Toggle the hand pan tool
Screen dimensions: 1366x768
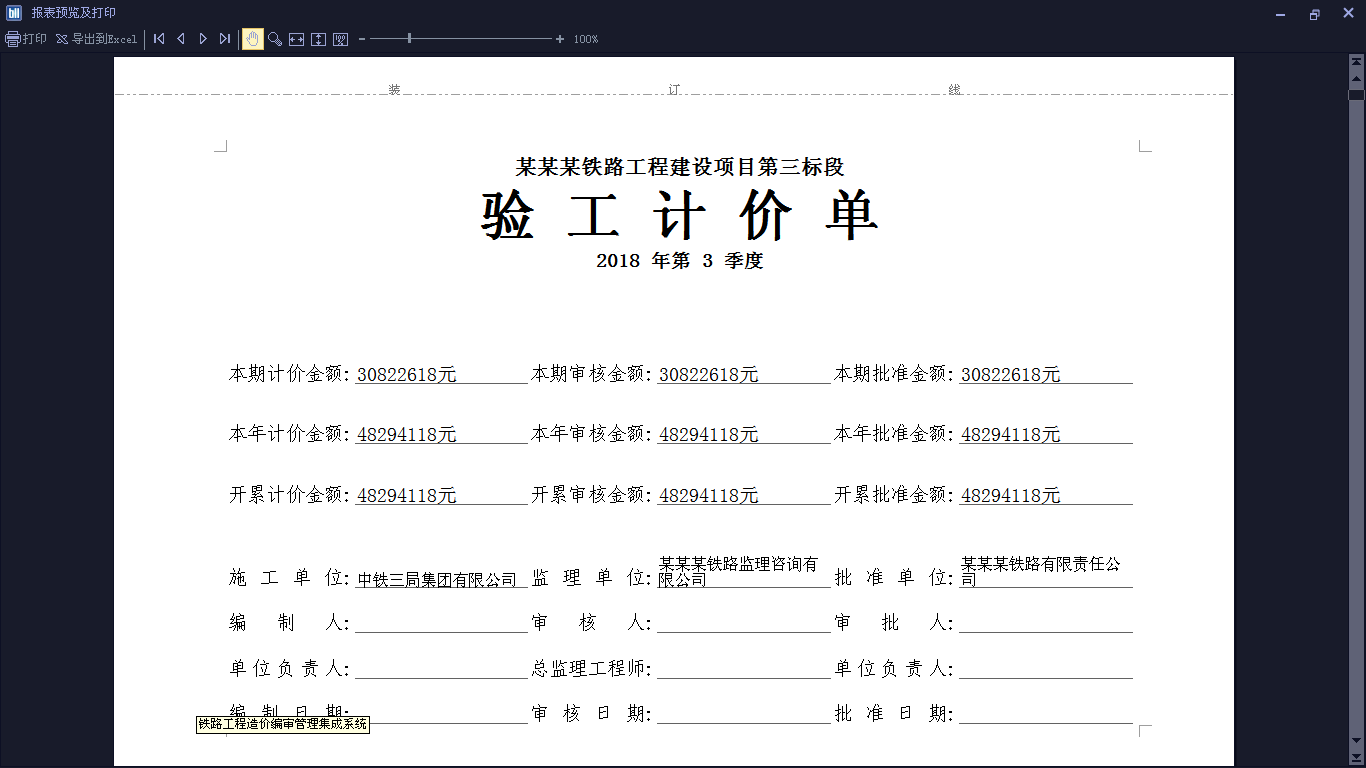(253, 39)
